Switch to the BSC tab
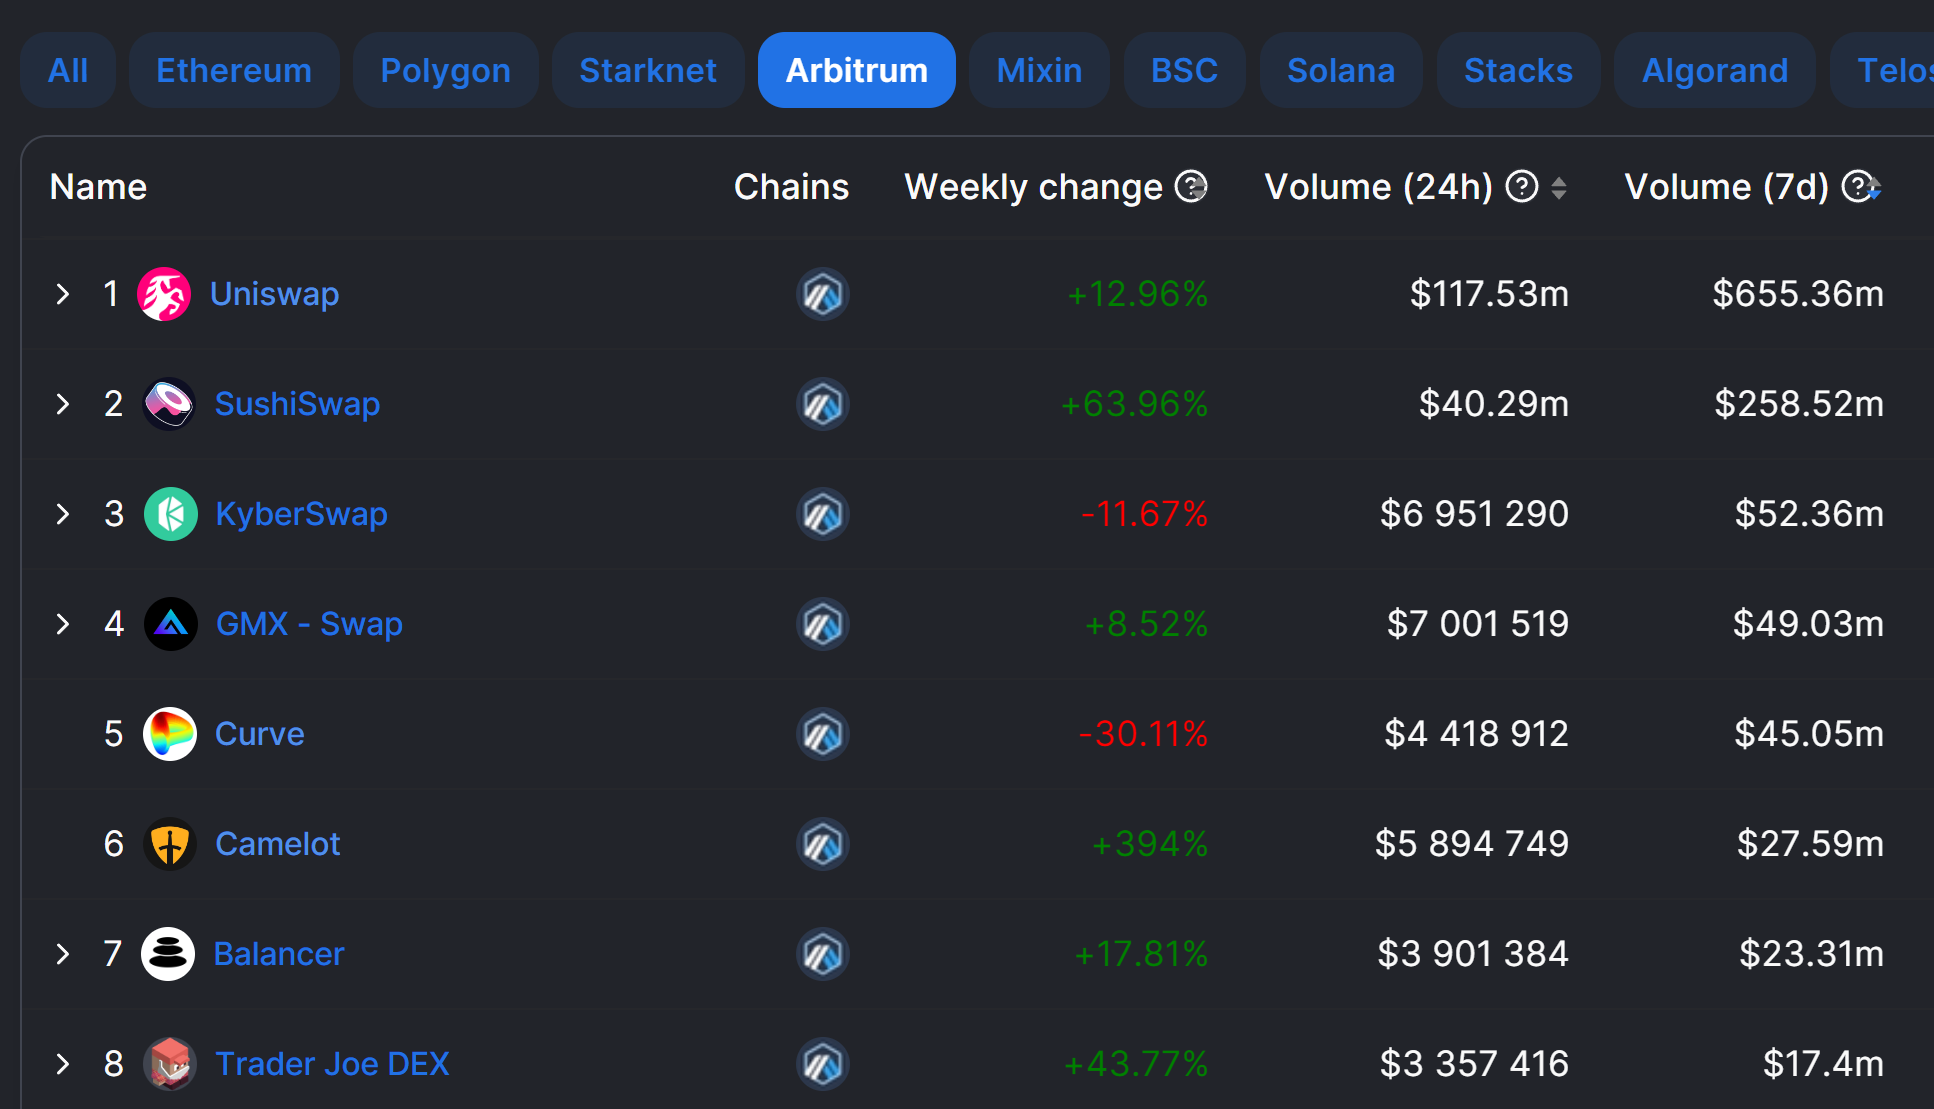This screenshot has height=1109, width=1934. tap(1185, 70)
